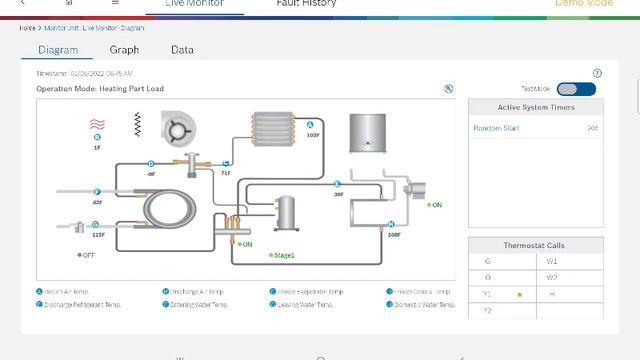This screenshot has height=360, width=640.
Task: Click the Demo Mode label
Action: 584,4
